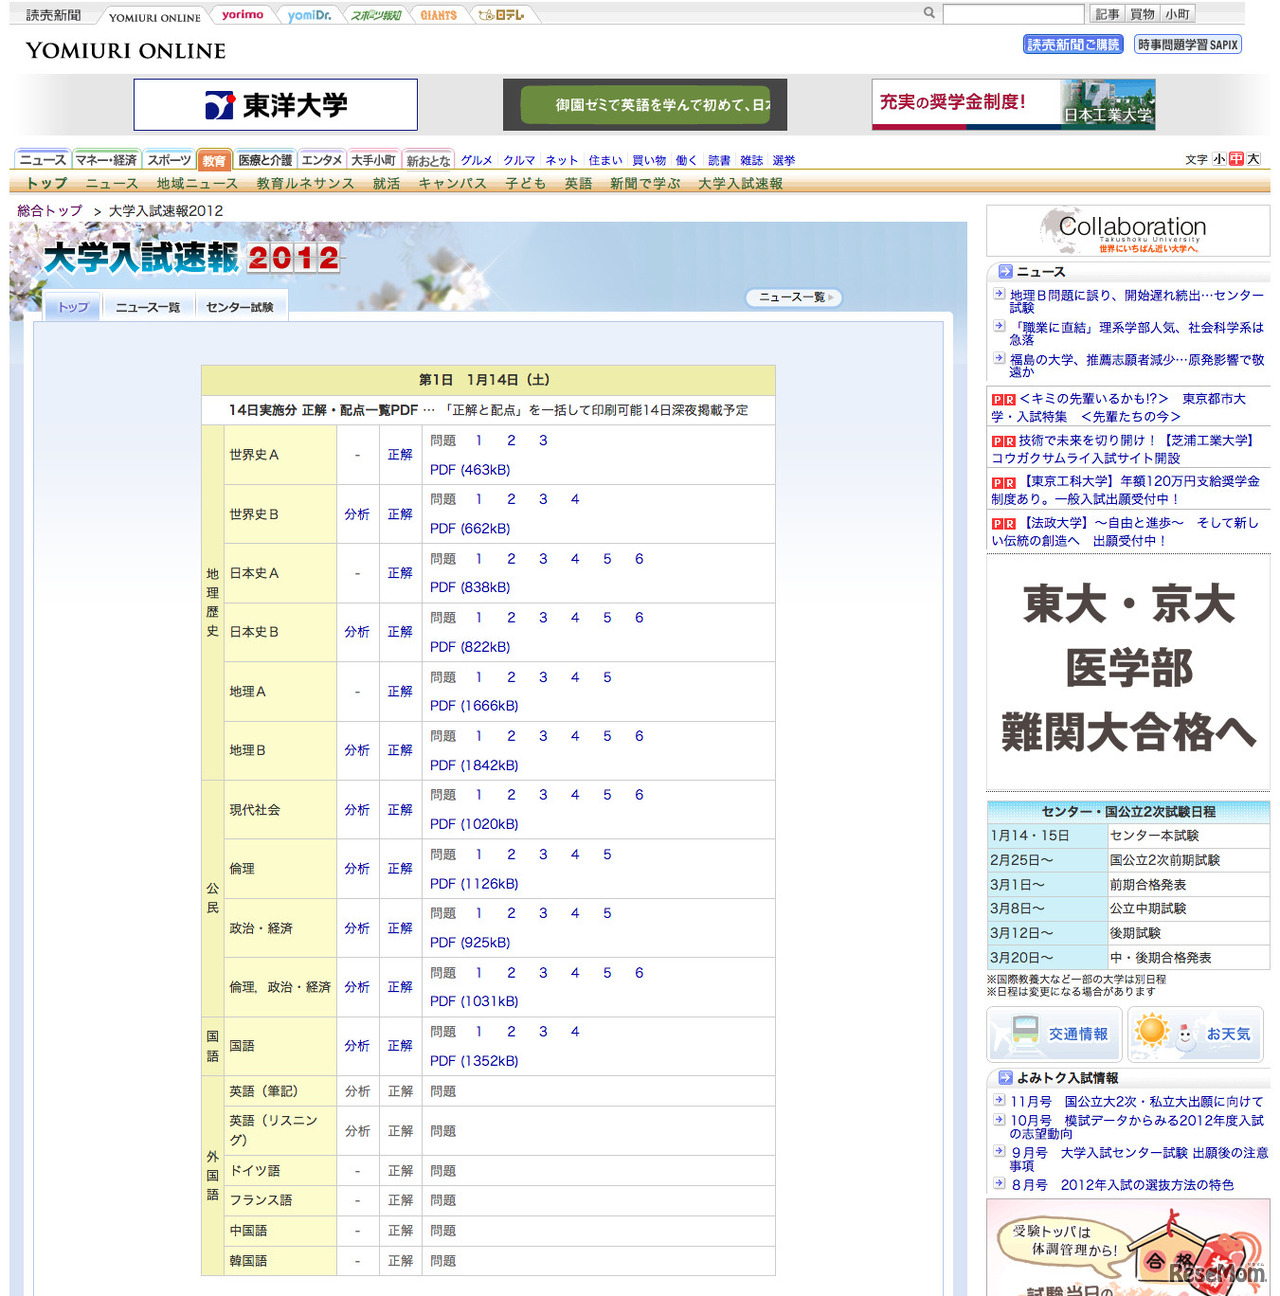This screenshot has height=1296, width=1280.
Task: Click the magnifying glass search icon
Action: (x=928, y=12)
